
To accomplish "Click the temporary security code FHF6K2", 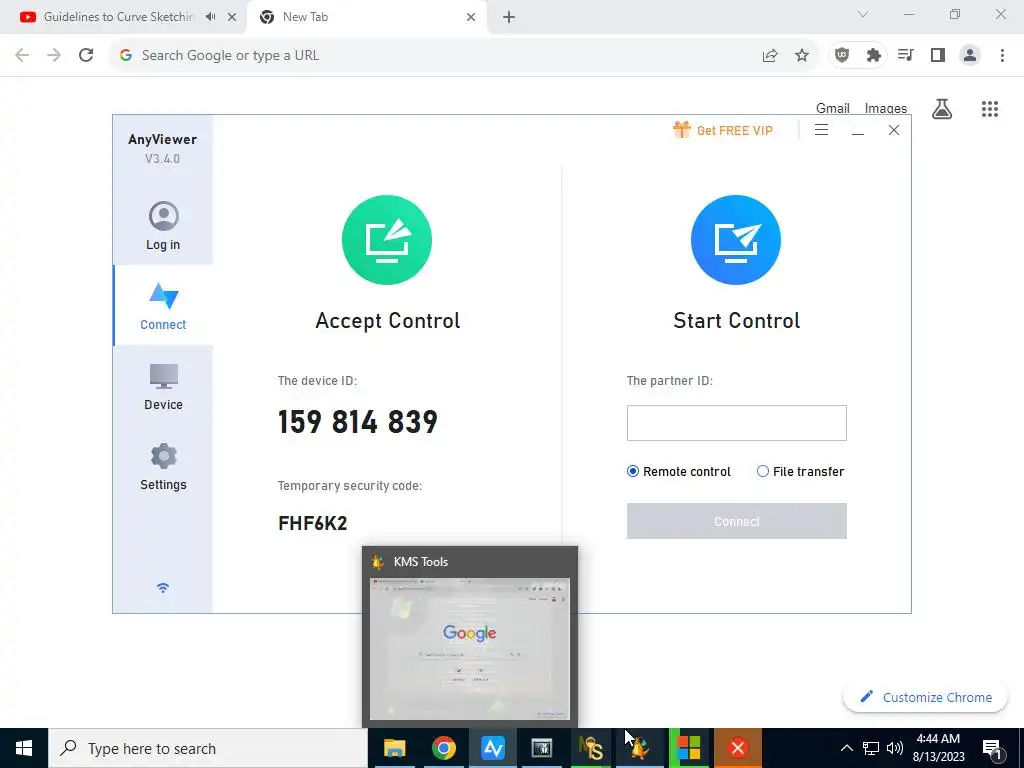I will click(313, 523).
